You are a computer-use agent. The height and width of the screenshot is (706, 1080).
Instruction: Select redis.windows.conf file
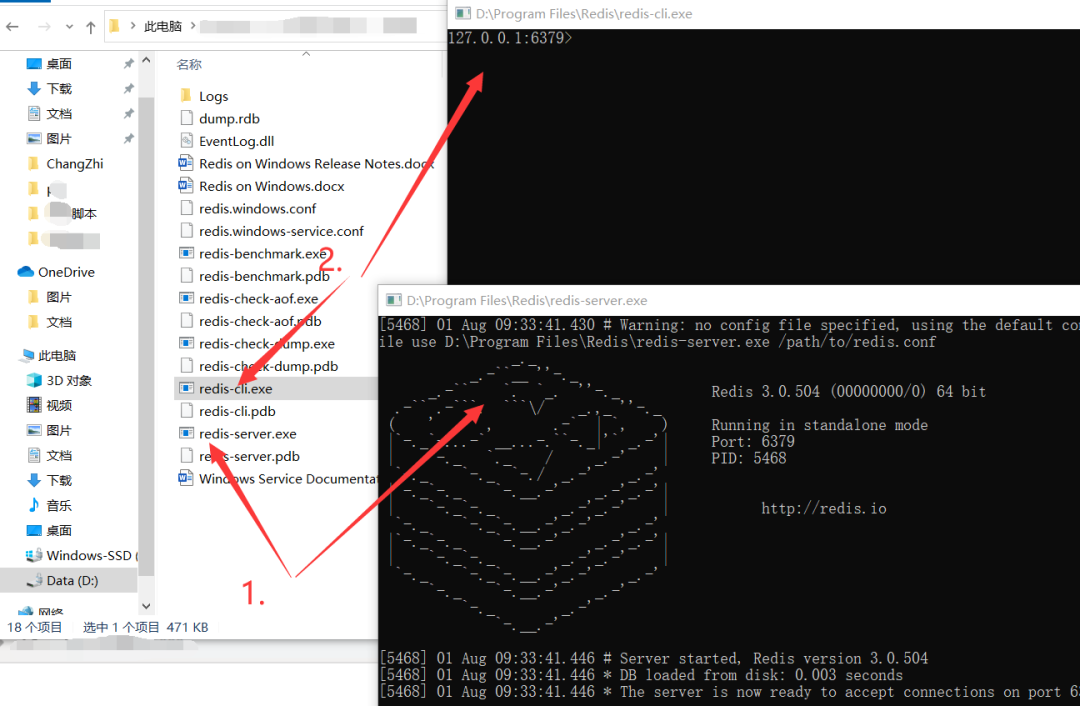[x=258, y=209]
